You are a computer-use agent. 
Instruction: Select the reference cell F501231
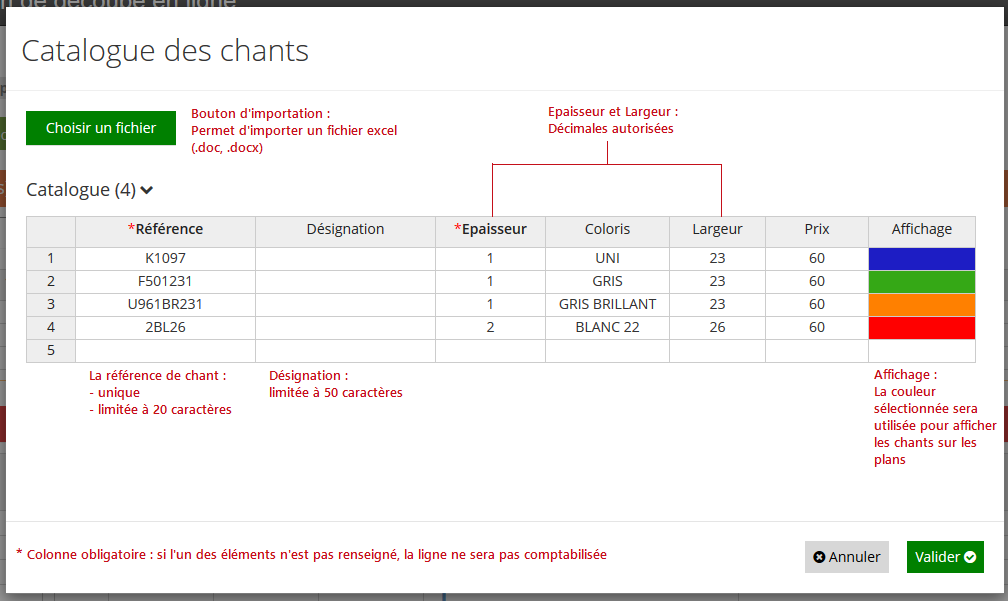pyautogui.click(x=165, y=282)
